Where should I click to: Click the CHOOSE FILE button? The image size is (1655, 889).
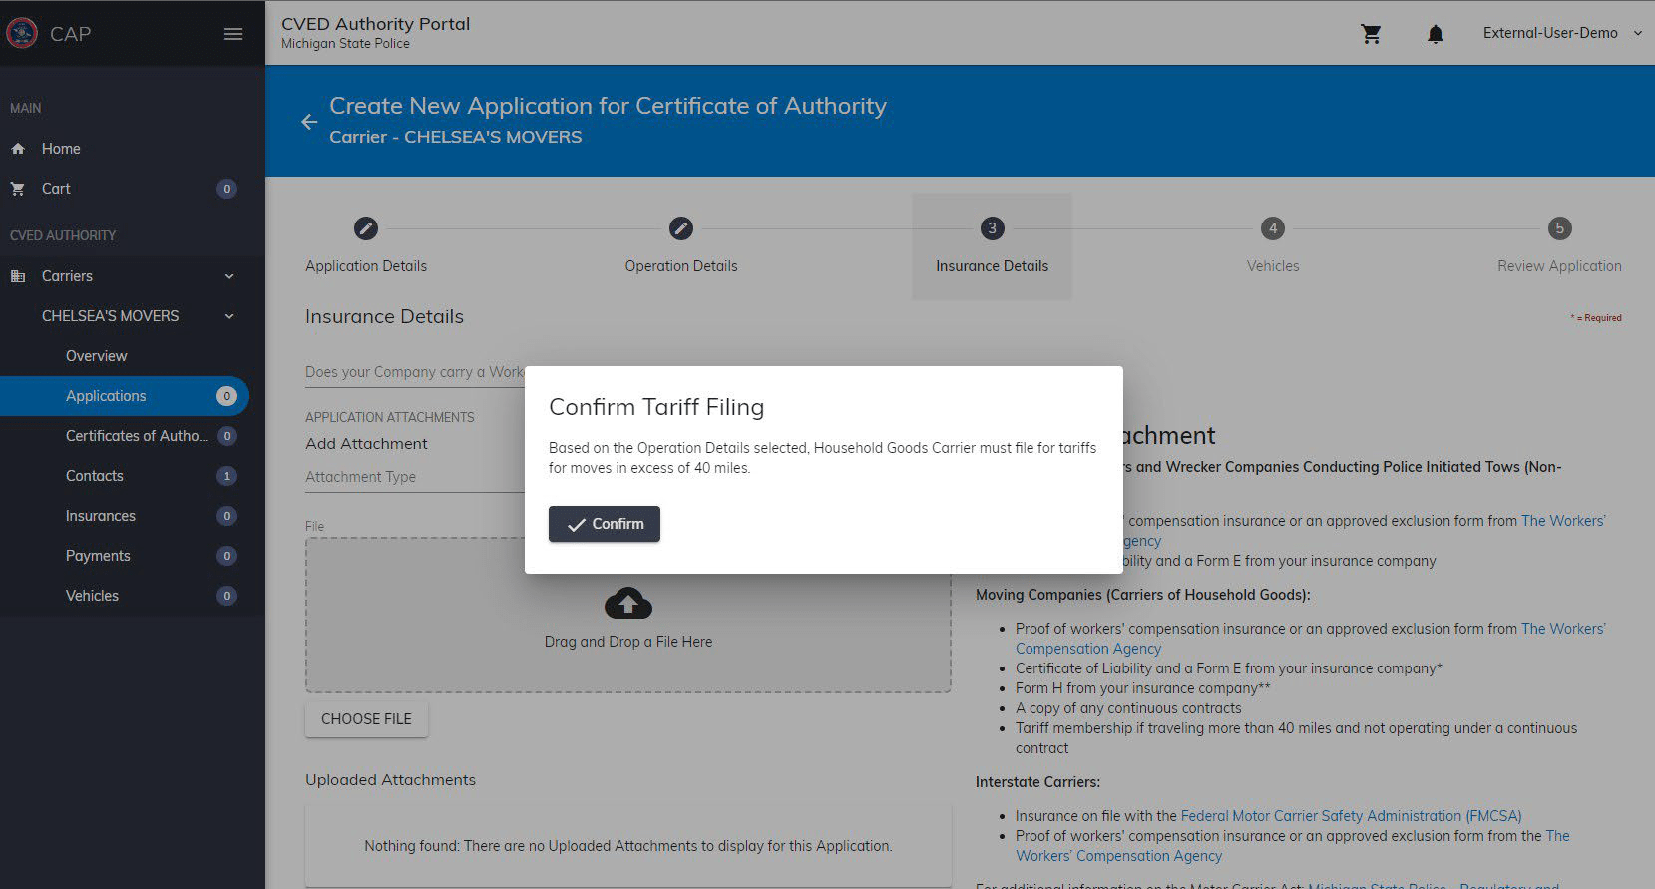366,719
